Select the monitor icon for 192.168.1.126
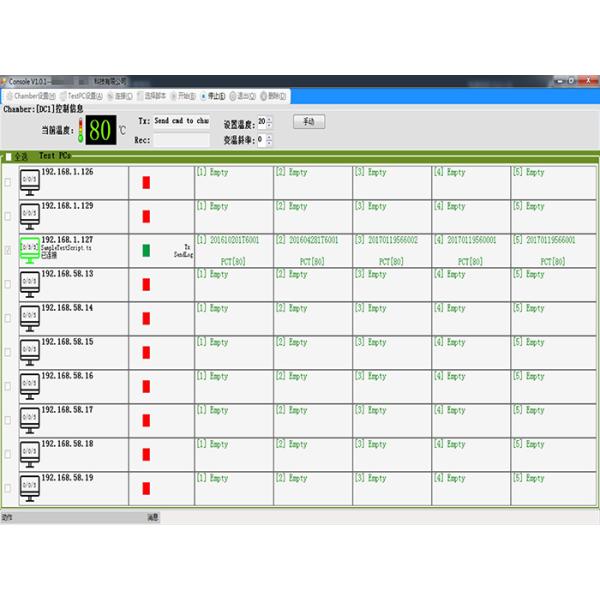Image resolution: width=600 pixels, height=600 pixels. pyautogui.click(x=30, y=185)
